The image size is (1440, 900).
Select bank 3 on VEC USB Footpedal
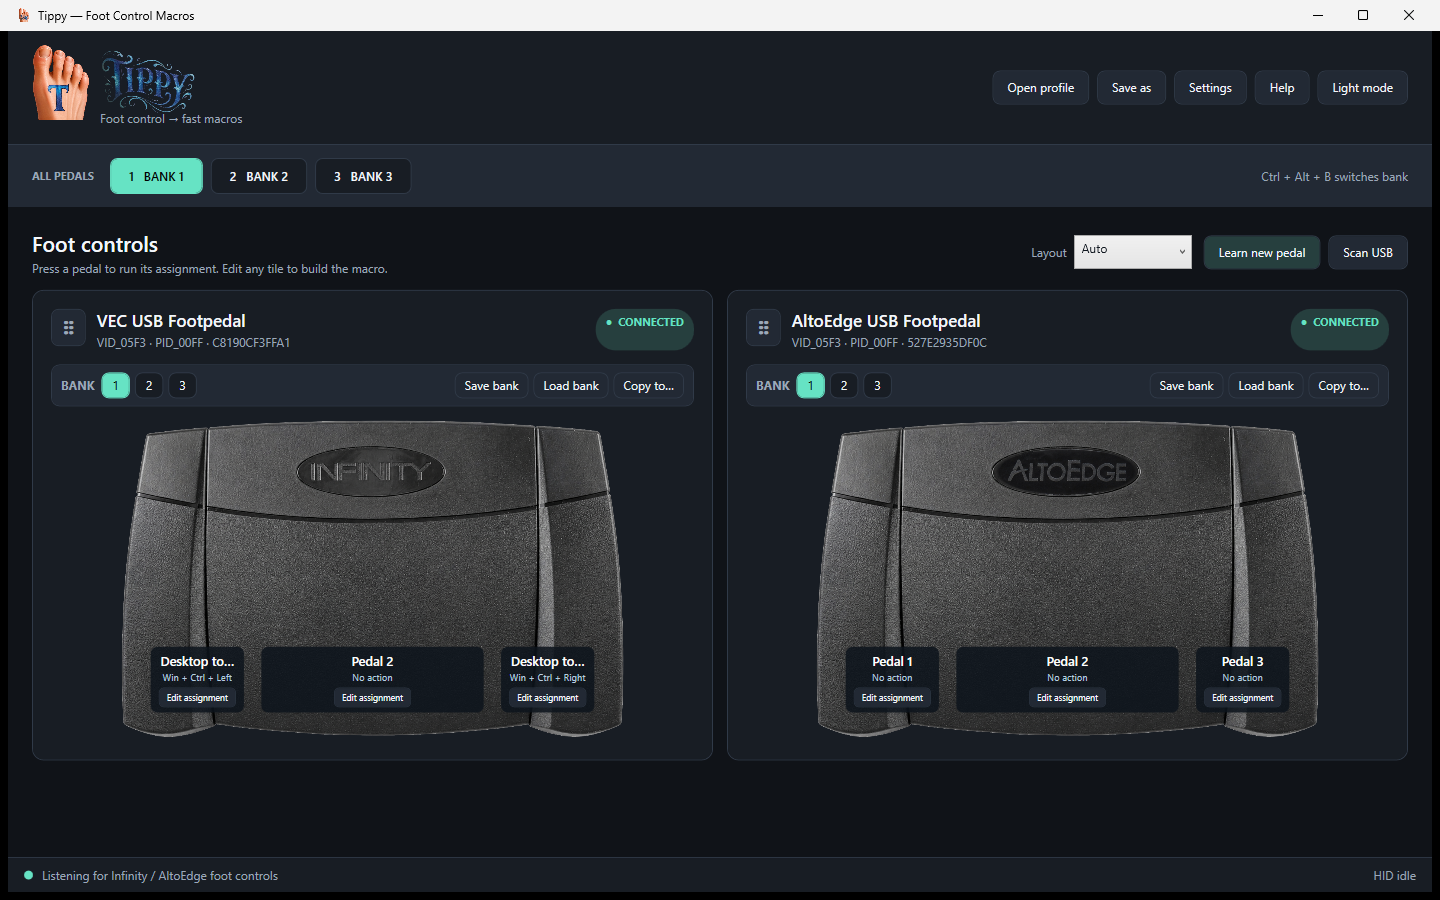tap(182, 385)
